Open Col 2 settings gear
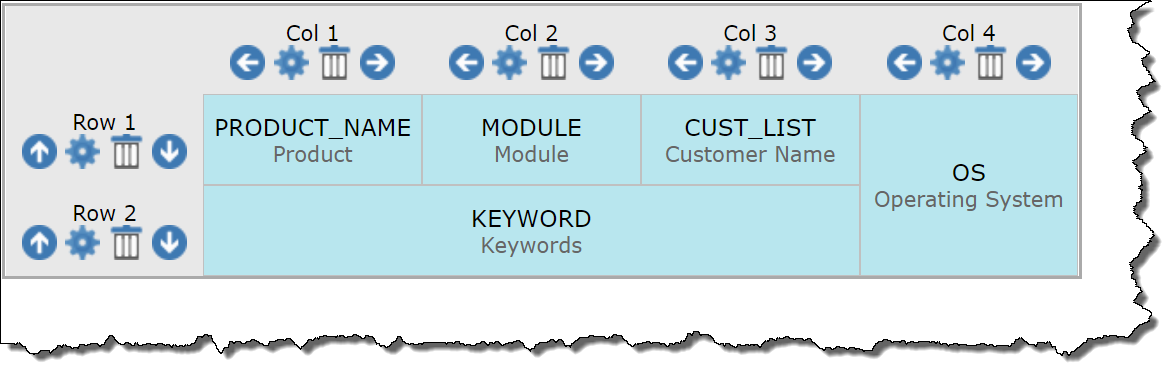Image resolution: width=1176 pixels, height=377 pixels. 510,63
